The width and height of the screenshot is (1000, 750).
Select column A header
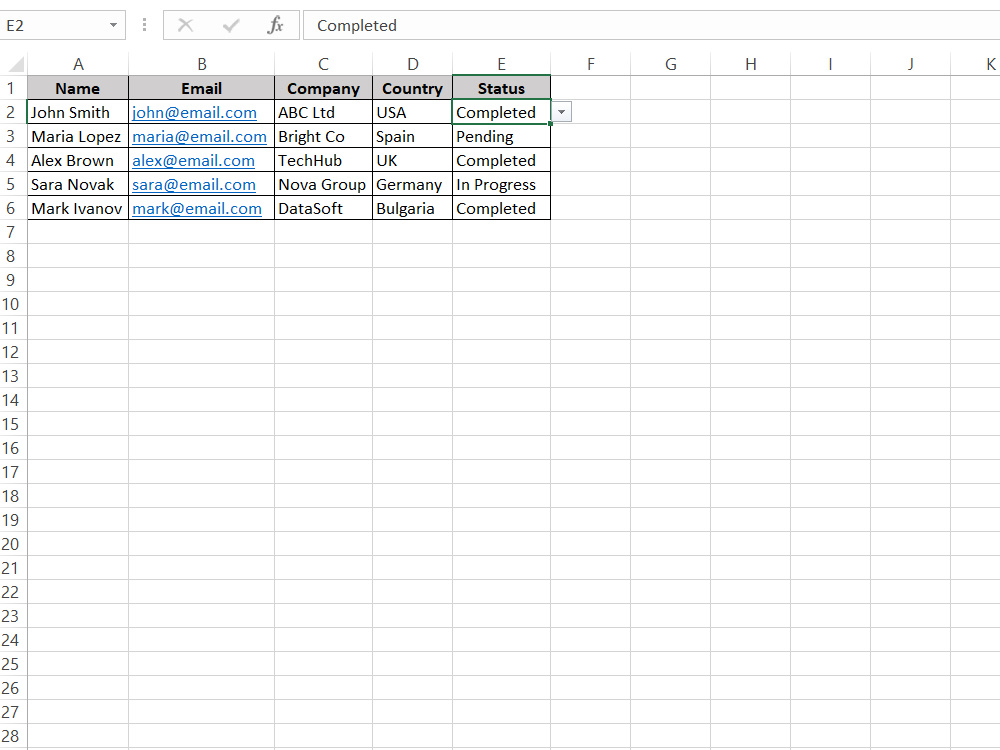click(78, 64)
